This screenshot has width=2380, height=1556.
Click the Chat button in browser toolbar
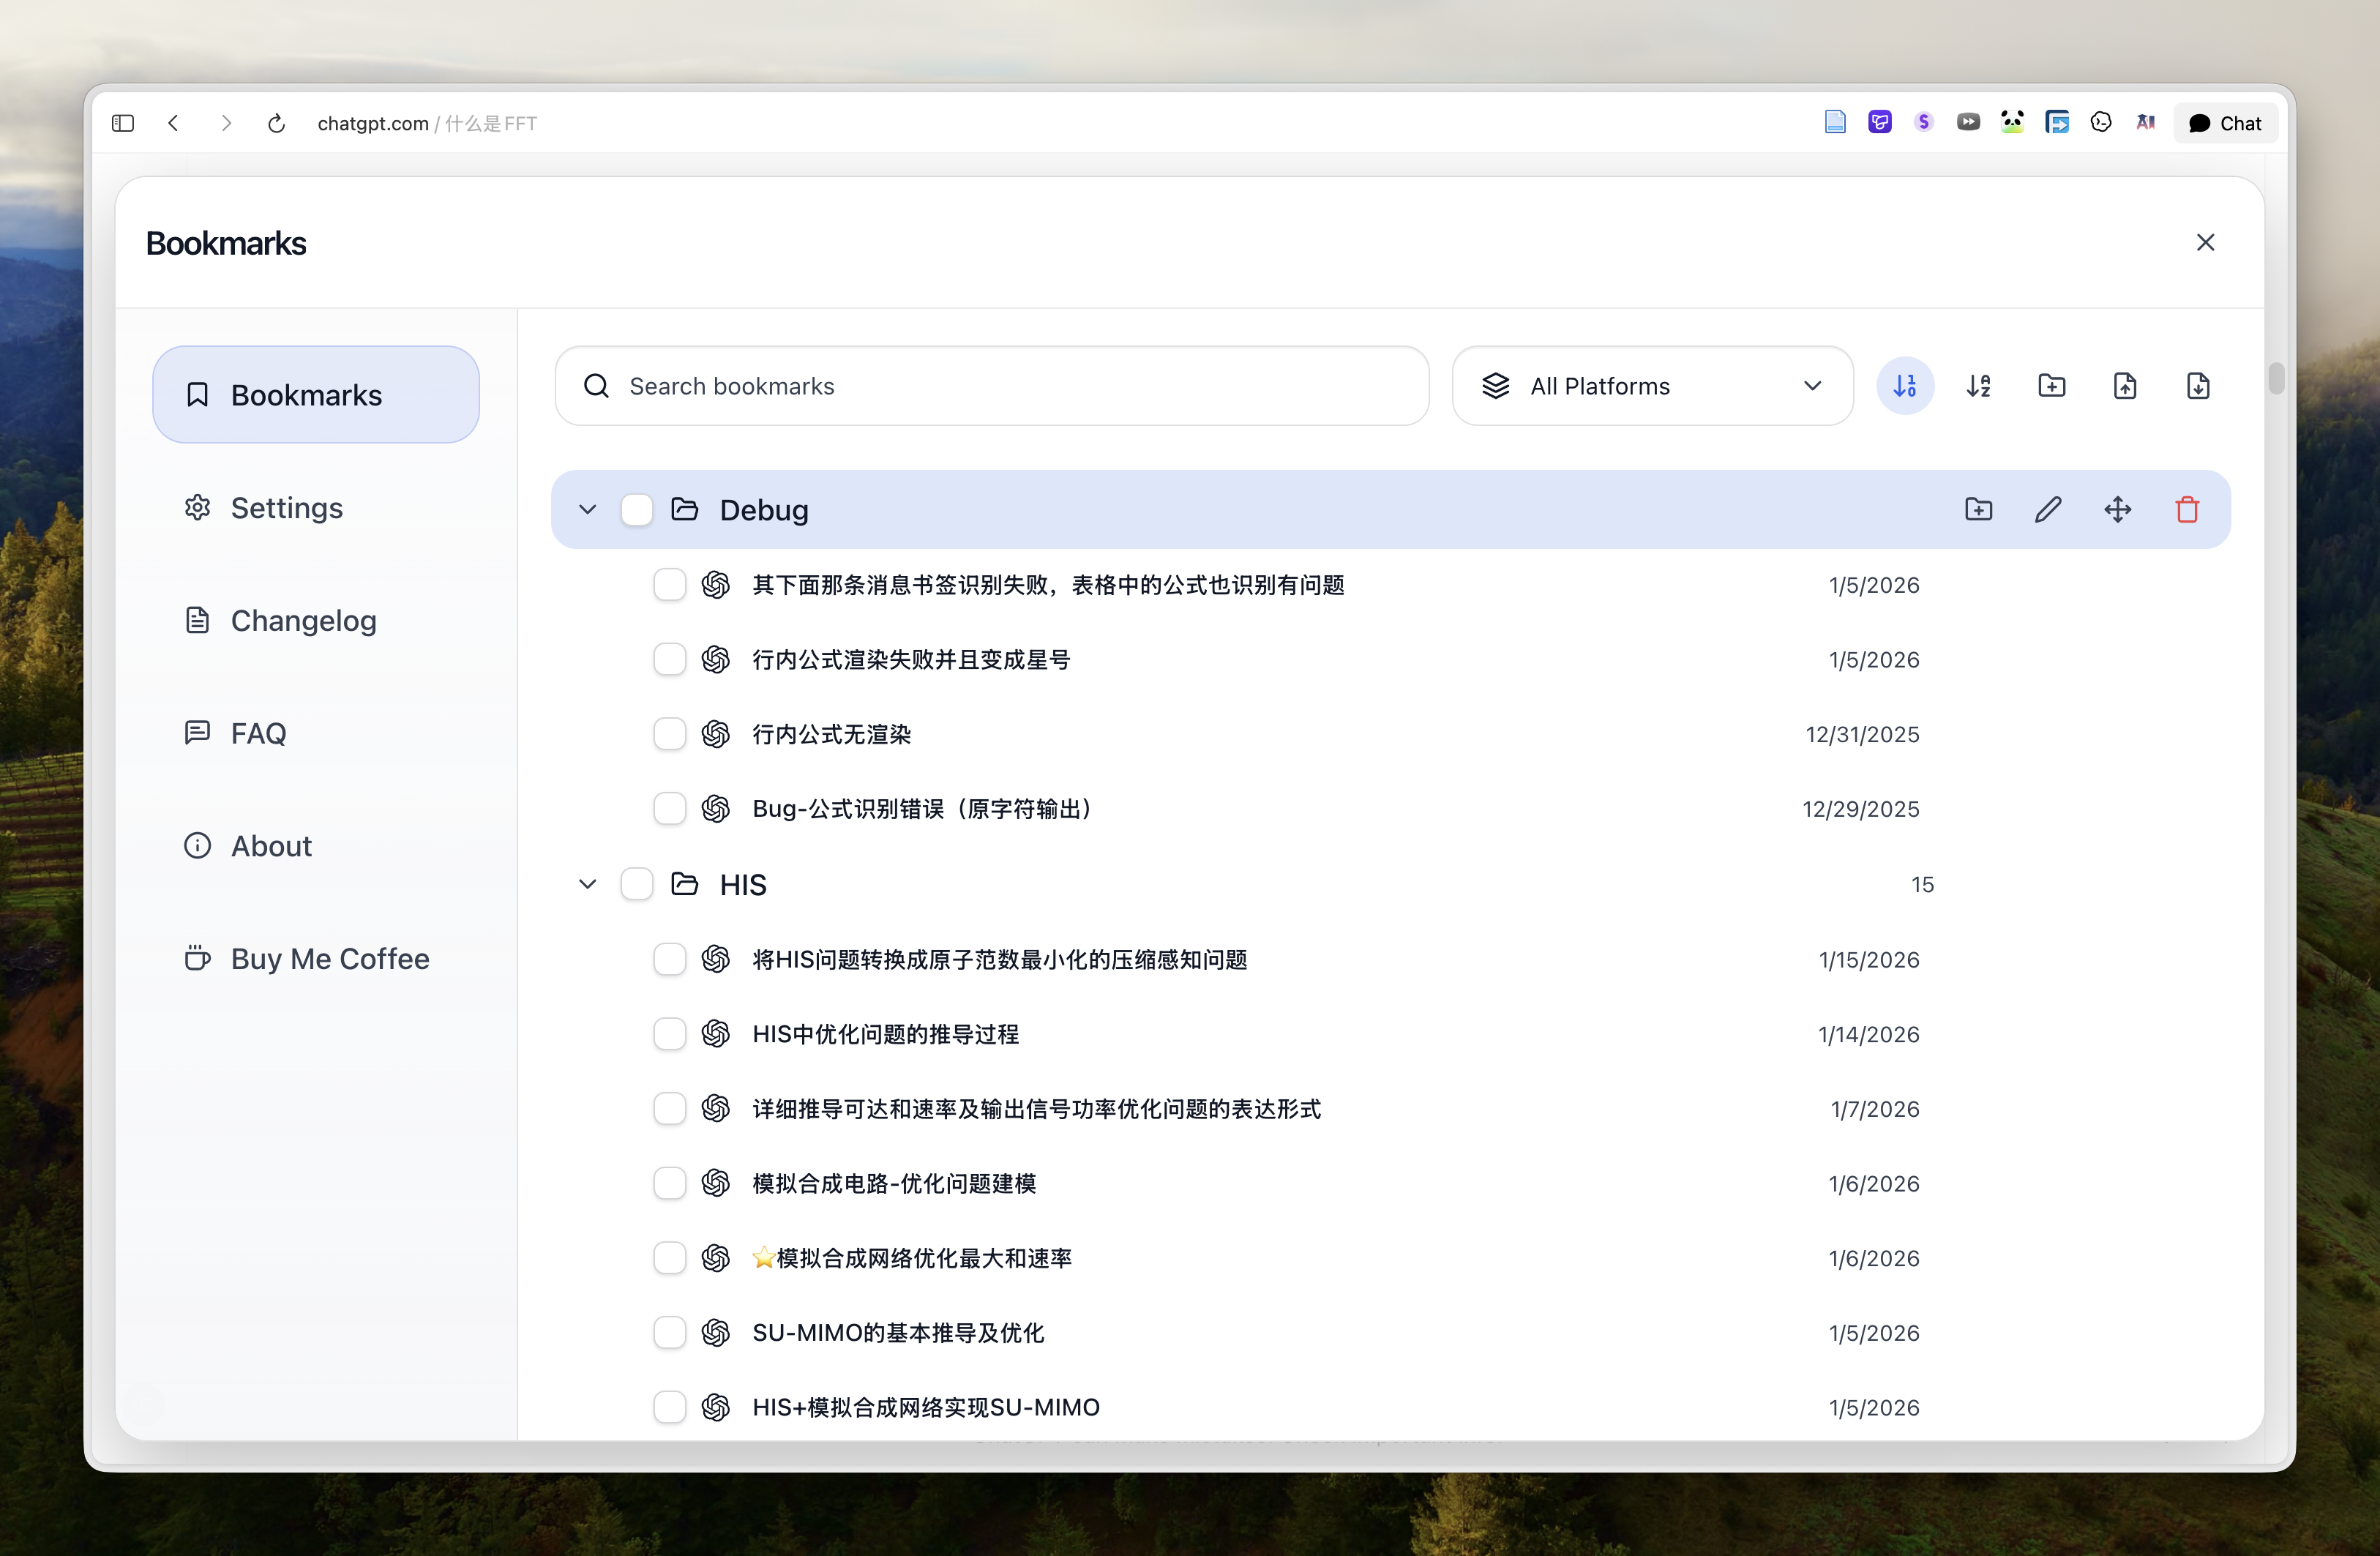pos(2225,123)
